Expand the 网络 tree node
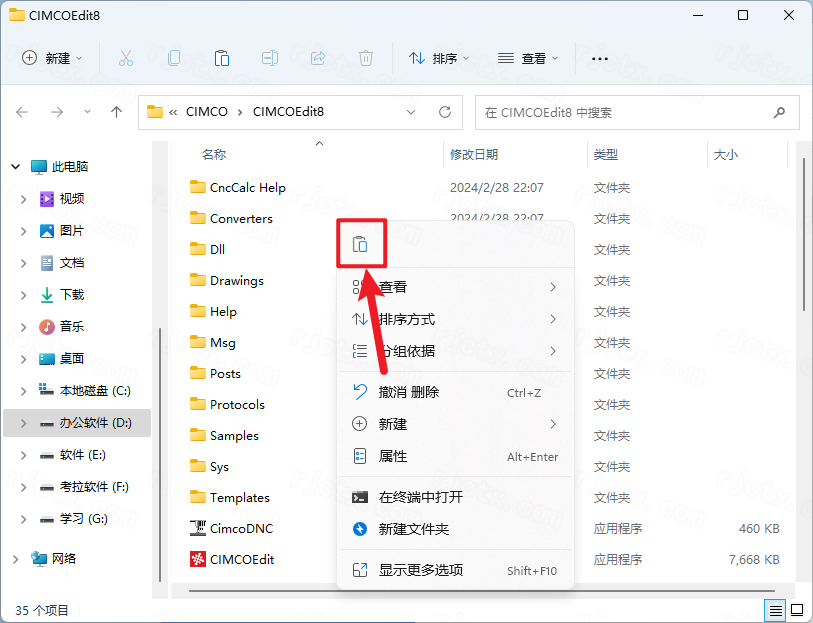The width and height of the screenshot is (813, 623). 16,559
